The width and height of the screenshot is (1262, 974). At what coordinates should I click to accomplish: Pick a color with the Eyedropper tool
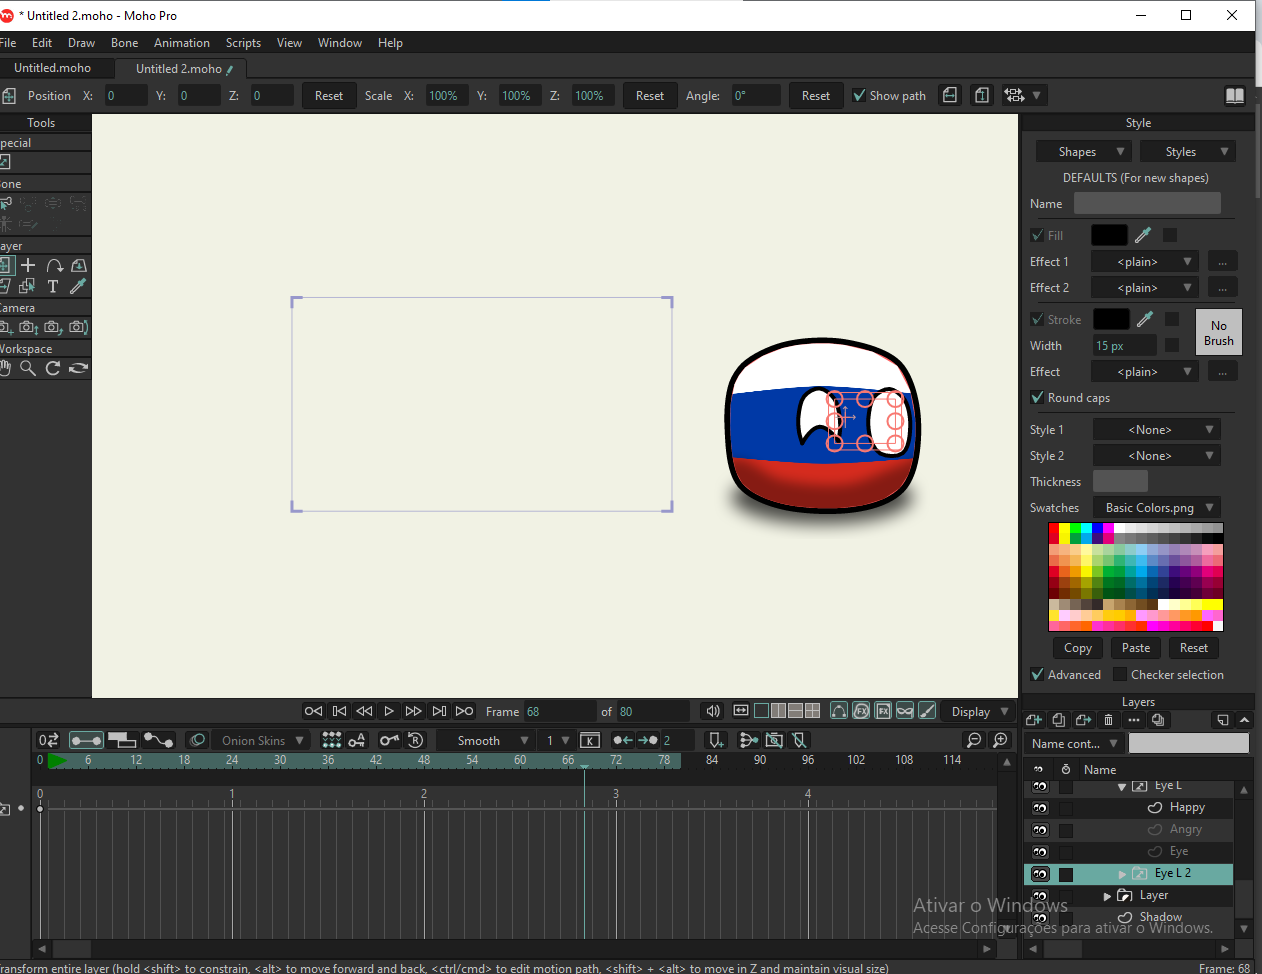click(x=76, y=286)
